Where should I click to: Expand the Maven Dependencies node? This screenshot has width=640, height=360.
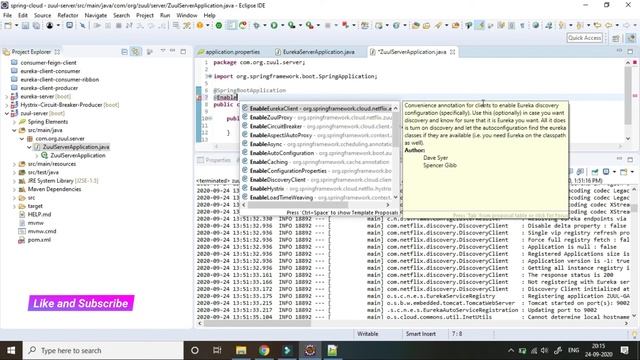(14, 189)
